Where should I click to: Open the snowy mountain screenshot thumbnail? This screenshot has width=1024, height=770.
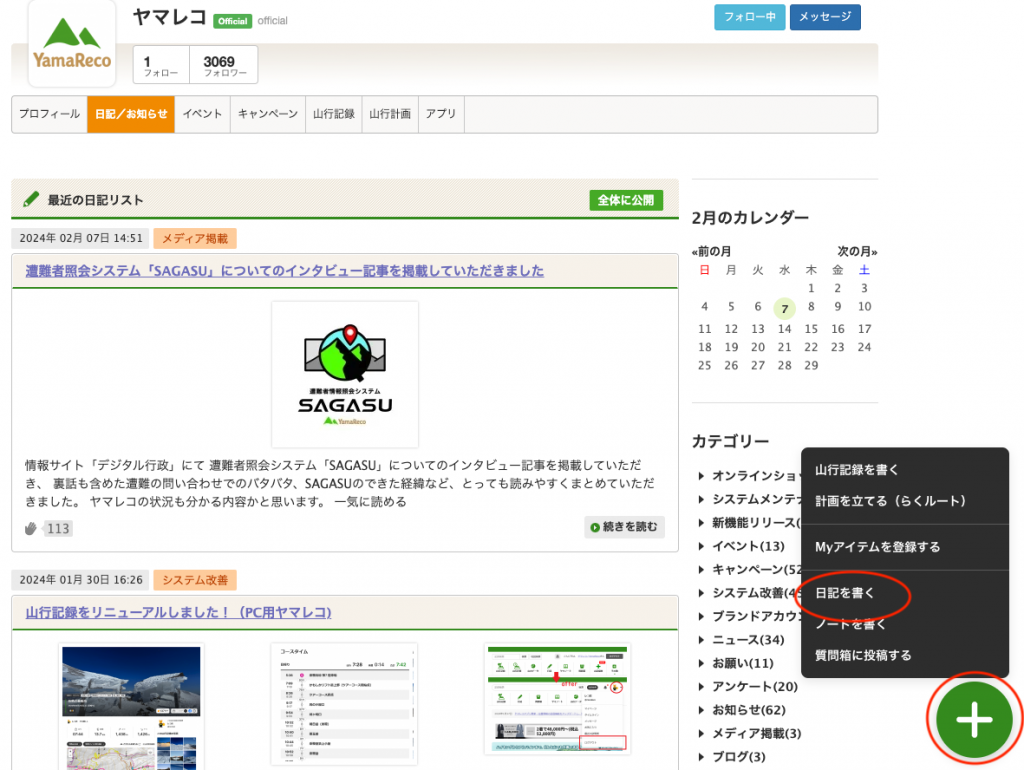click(131, 706)
